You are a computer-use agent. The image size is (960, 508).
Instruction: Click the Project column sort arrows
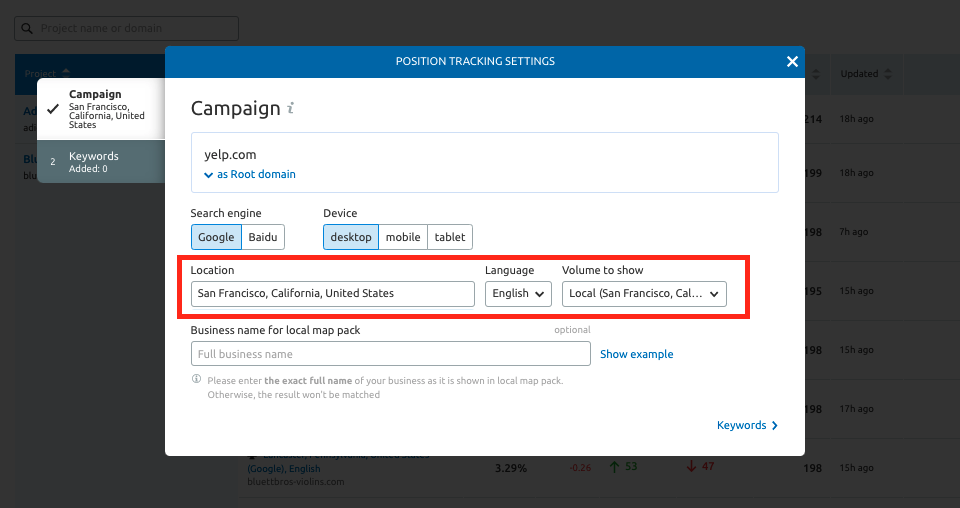coord(66,73)
